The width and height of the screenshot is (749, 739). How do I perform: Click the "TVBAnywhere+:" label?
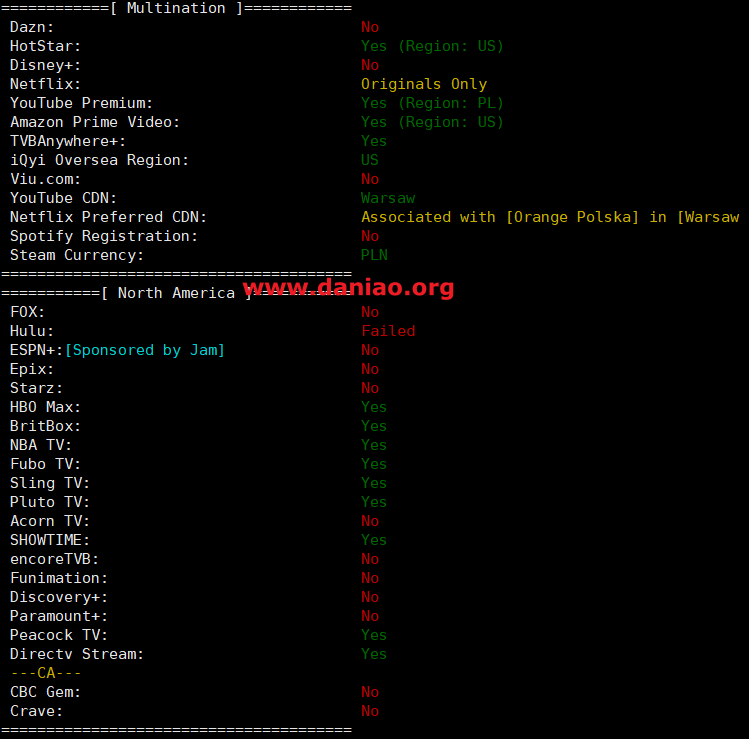pyautogui.click(x=68, y=141)
